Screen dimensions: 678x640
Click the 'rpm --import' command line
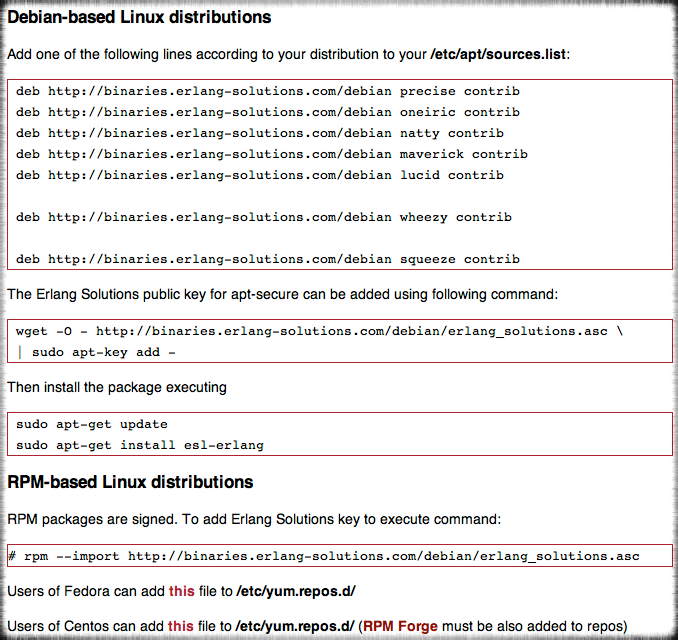pyautogui.click(x=323, y=556)
